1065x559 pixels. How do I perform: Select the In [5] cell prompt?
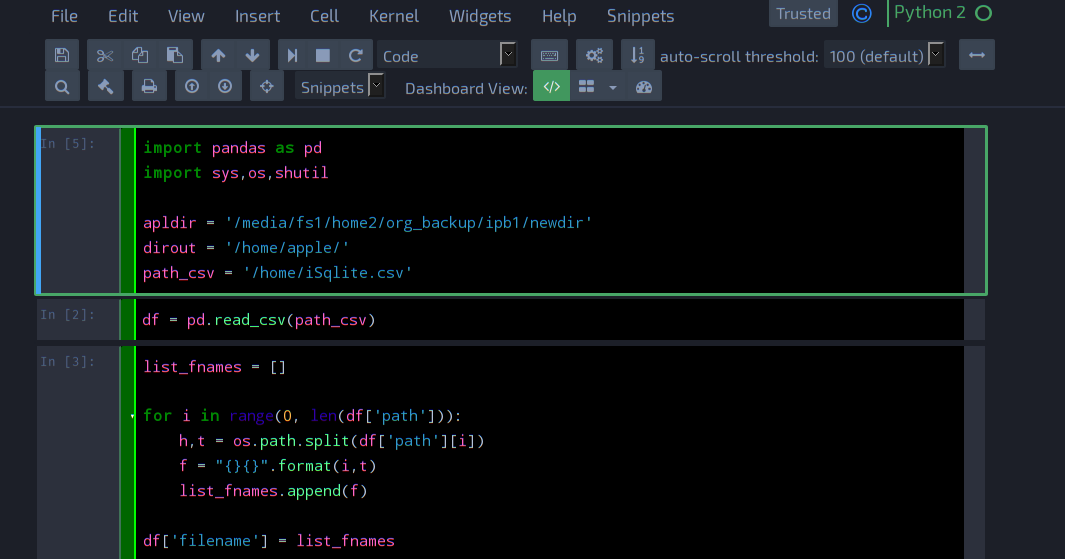(68, 144)
